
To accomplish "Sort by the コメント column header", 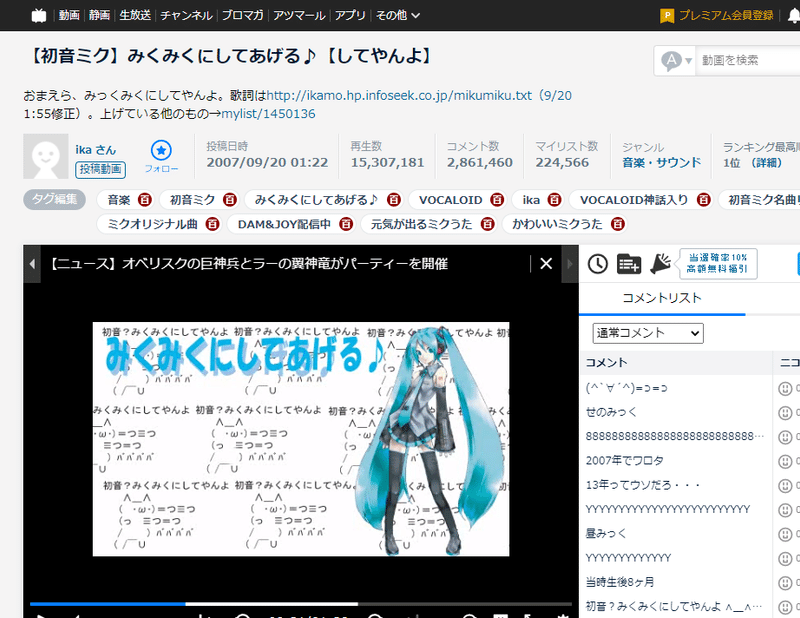I will [x=676, y=363].
